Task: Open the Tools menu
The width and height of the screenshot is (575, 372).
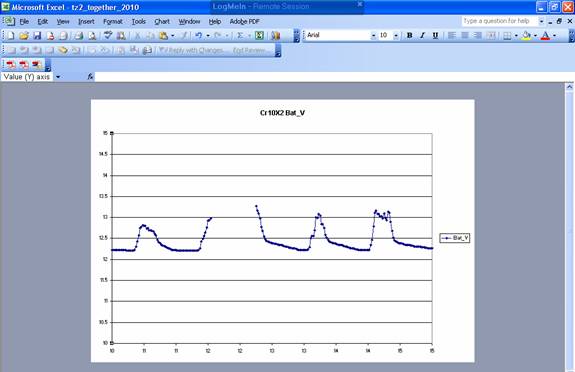Action: (x=139, y=22)
